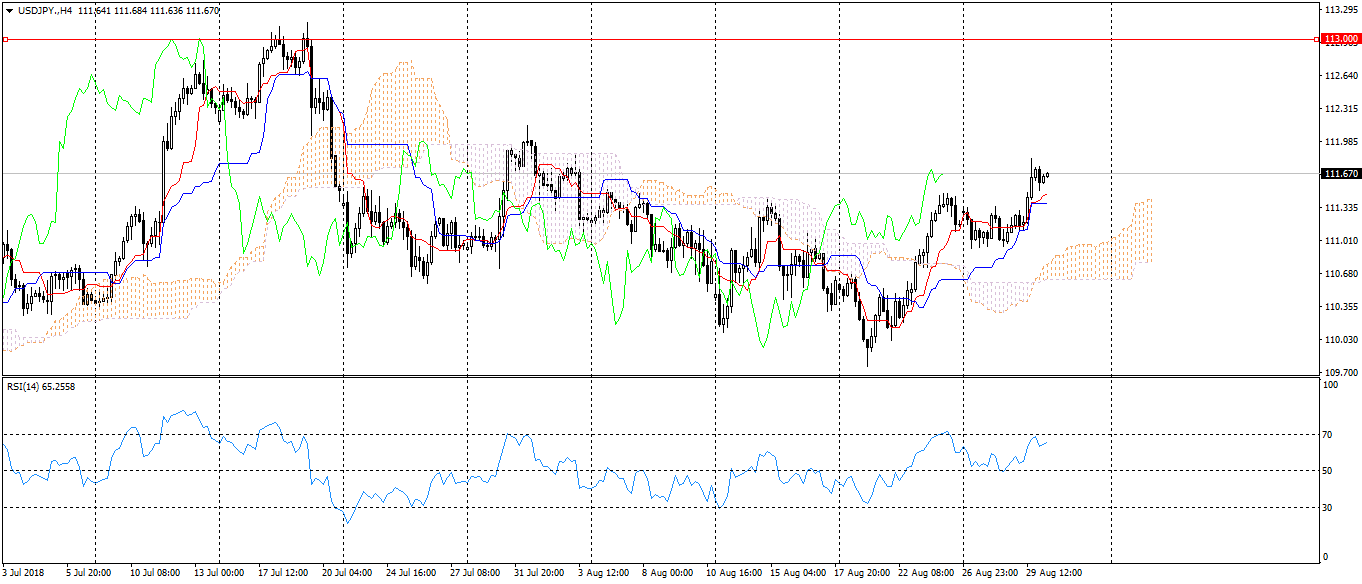Click the black 111.670 current price tag

1340,174
